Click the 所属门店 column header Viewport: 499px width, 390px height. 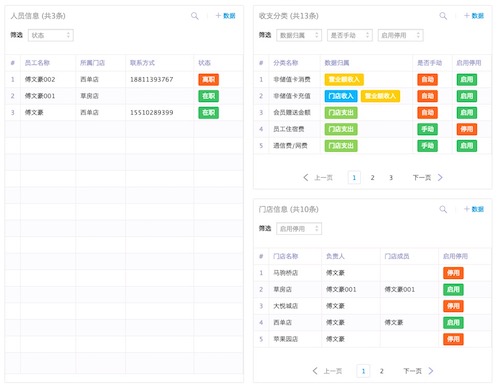pos(92,63)
